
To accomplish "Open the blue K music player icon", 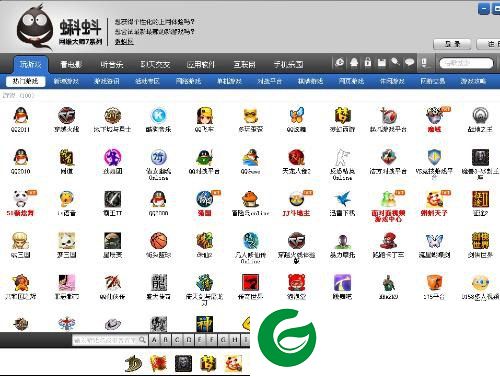I will 158,116.
